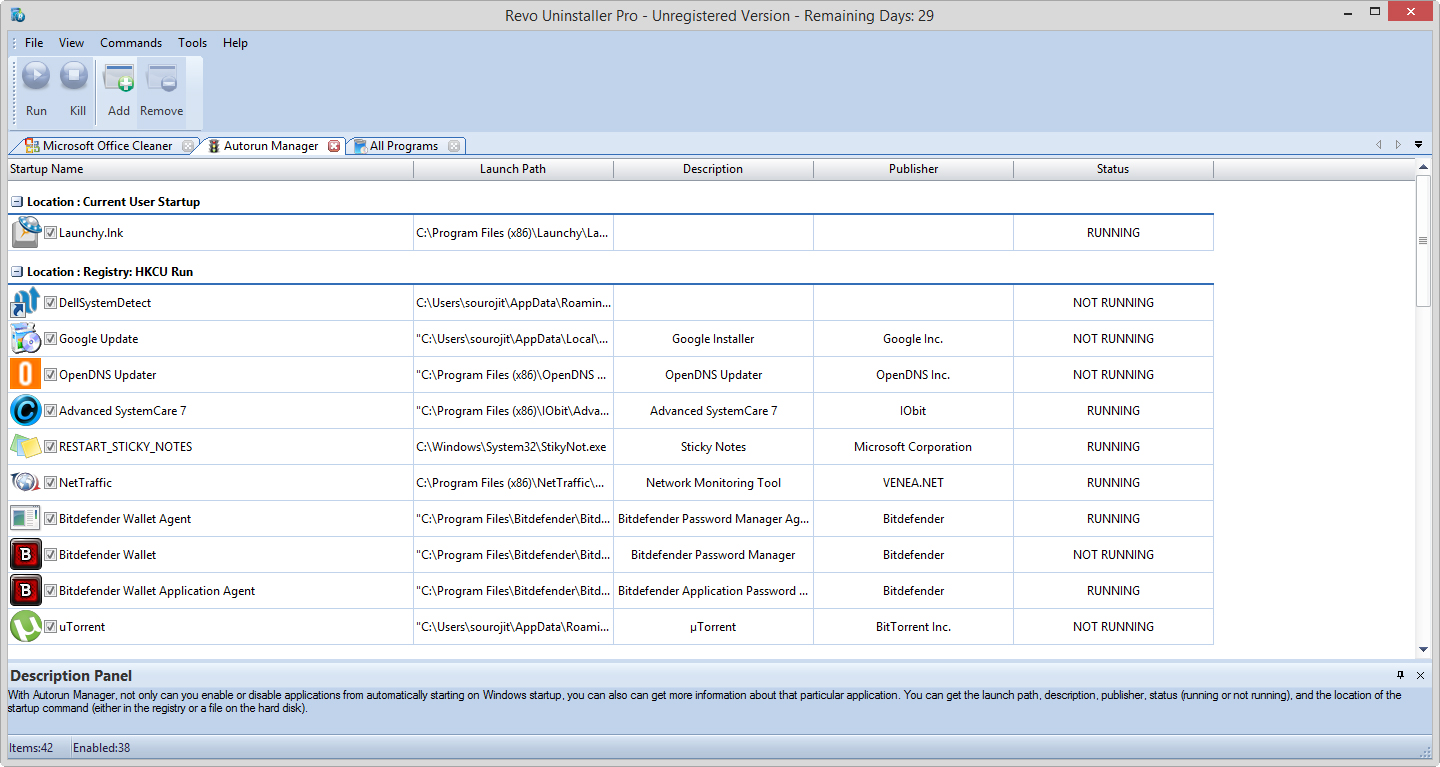This screenshot has width=1440, height=767.
Task: Uncheck the Google Update checkbox
Action: click(50, 339)
